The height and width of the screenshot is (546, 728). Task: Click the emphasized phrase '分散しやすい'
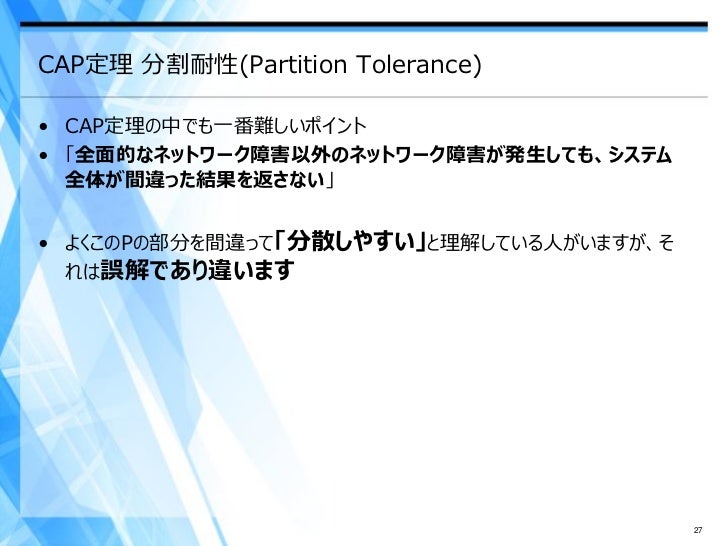click(351, 241)
